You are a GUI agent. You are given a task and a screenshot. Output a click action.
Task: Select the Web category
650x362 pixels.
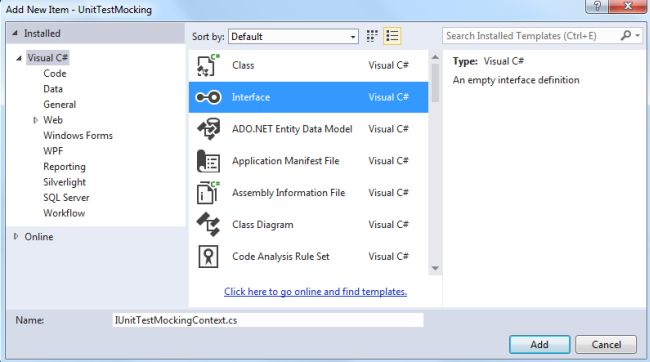click(53, 120)
